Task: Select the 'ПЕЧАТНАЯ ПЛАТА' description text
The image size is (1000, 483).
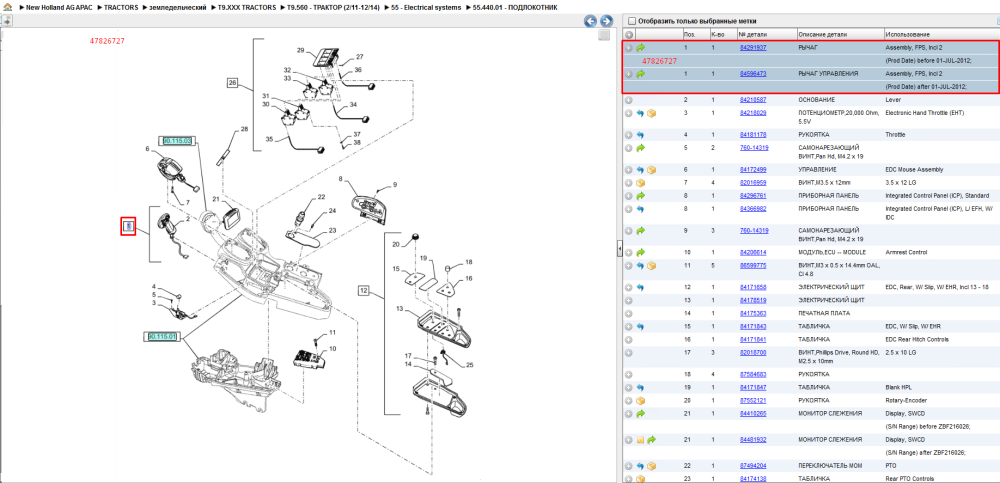Action: coord(827,314)
